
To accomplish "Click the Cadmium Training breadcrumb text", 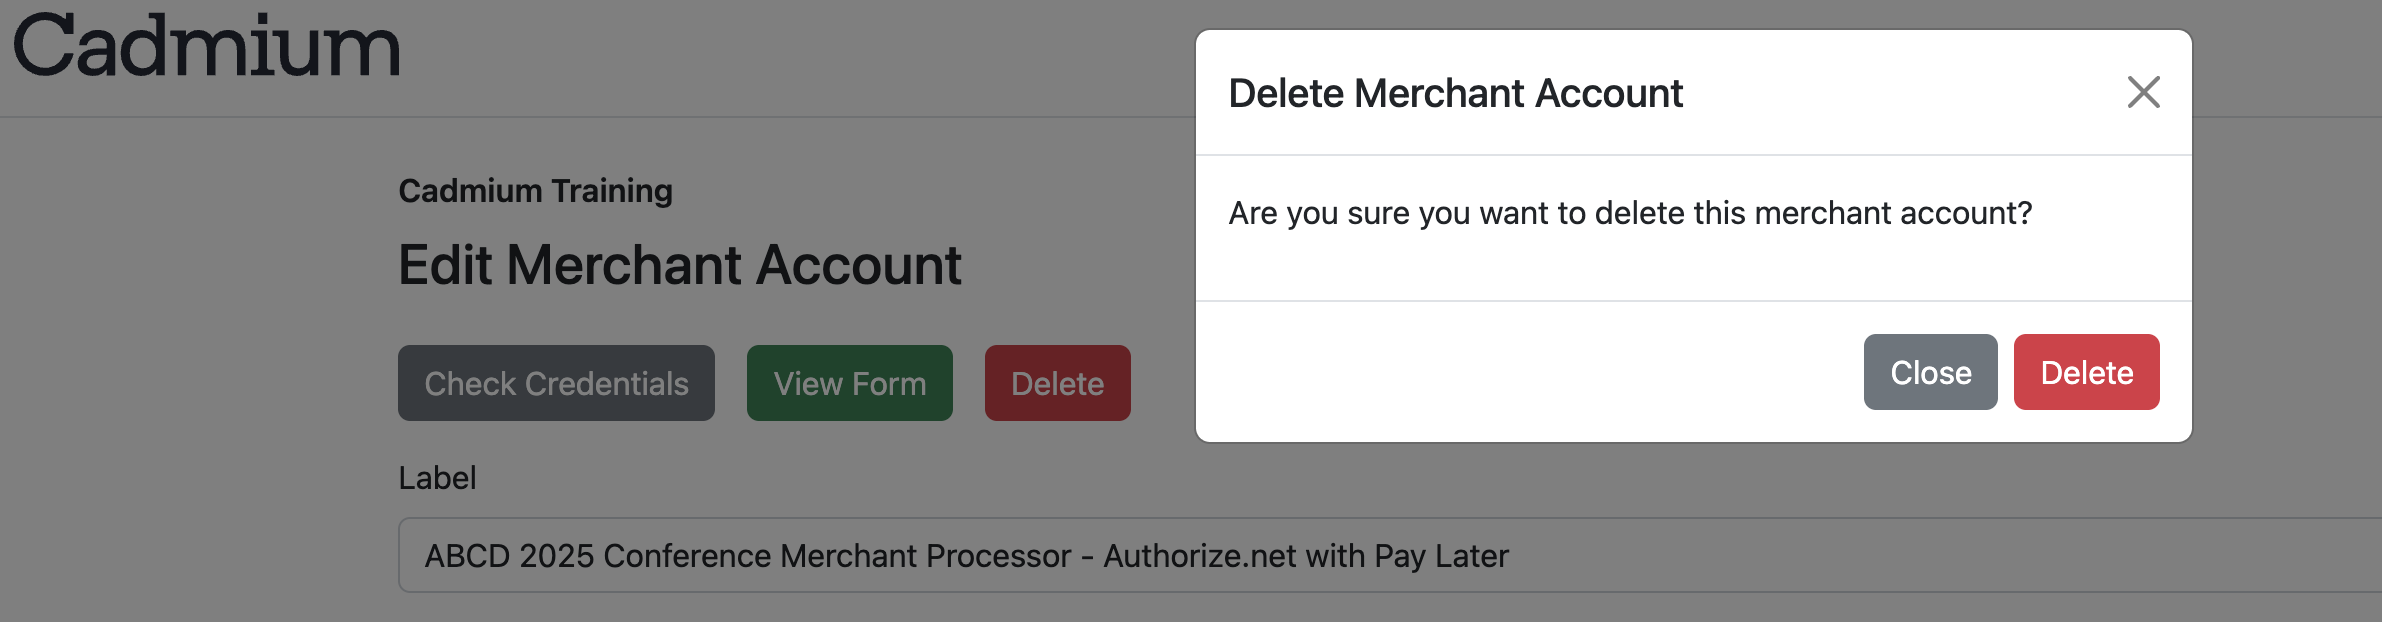I will pyautogui.click(x=535, y=190).
